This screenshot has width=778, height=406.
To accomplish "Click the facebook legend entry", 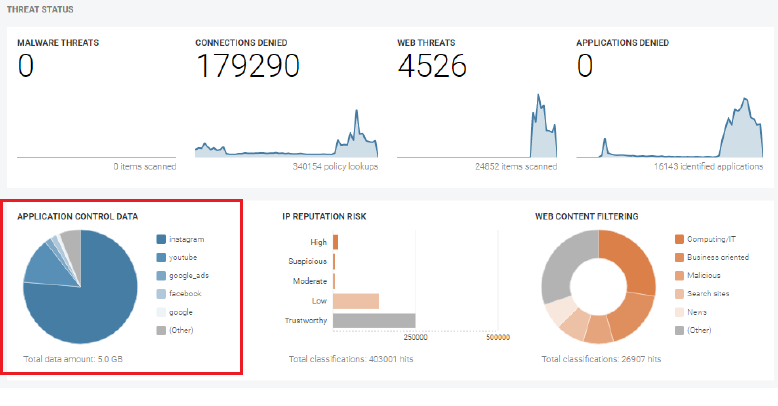I will pyautogui.click(x=187, y=294).
